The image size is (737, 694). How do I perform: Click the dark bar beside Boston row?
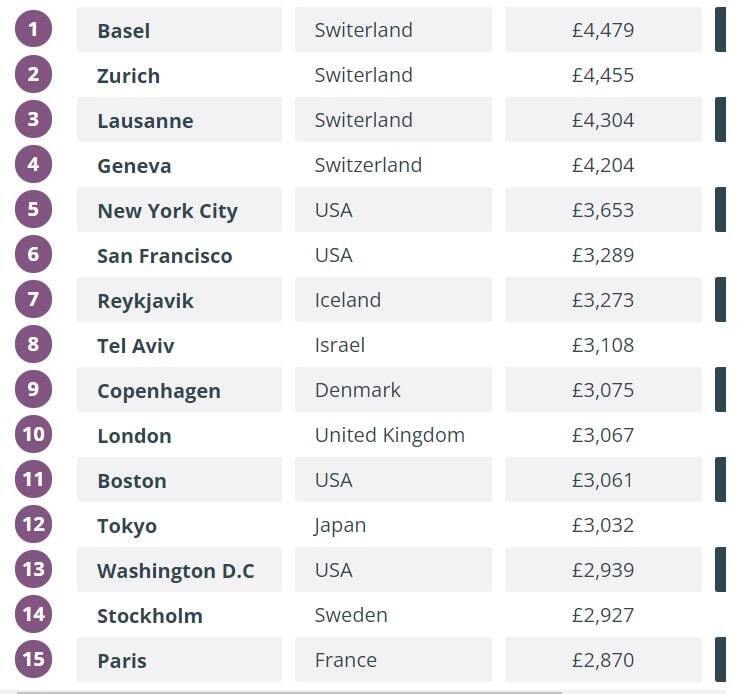720,479
